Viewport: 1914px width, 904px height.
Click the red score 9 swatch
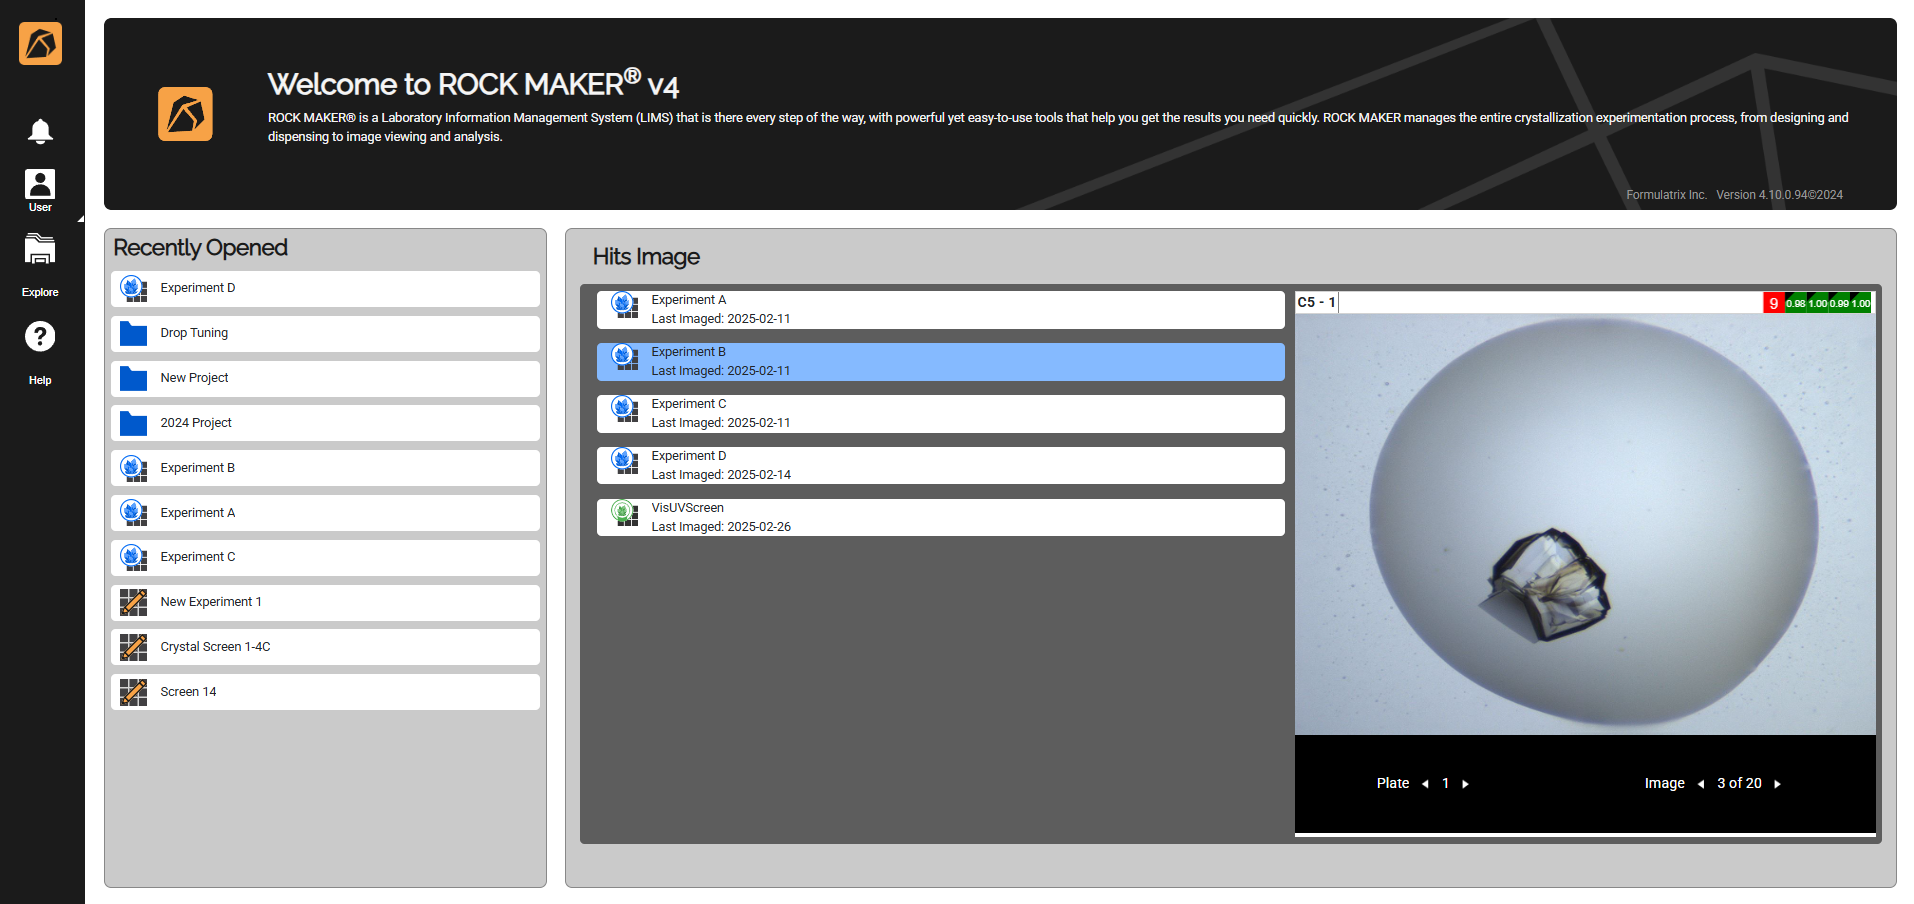(x=1773, y=303)
